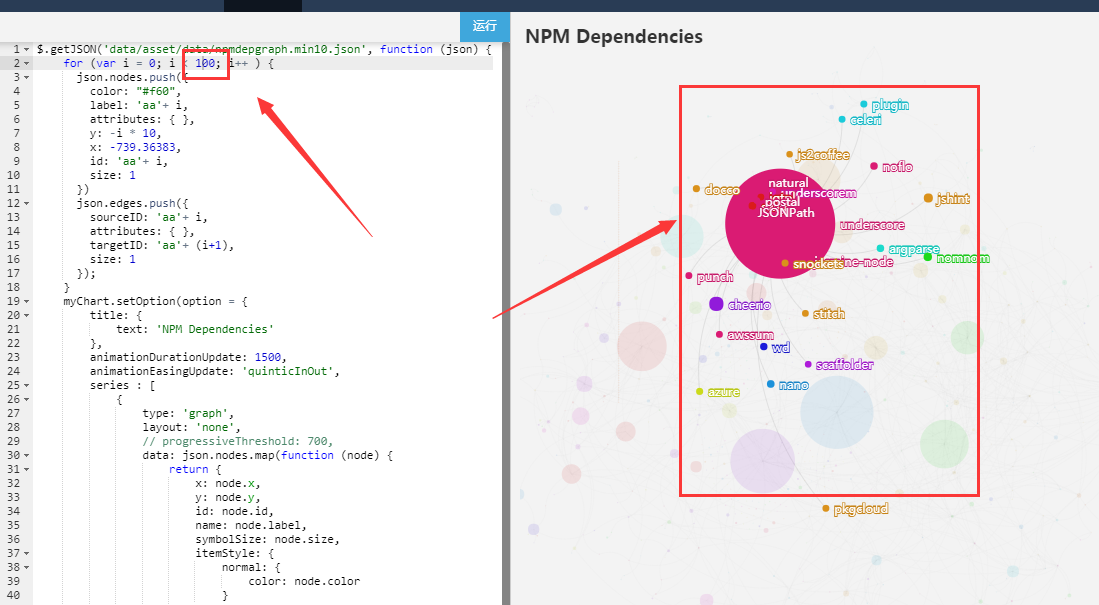The width and height of the screenshot is (1099, 605).
Task: Click the color: node.color line
Action: [x=304, y=582]
